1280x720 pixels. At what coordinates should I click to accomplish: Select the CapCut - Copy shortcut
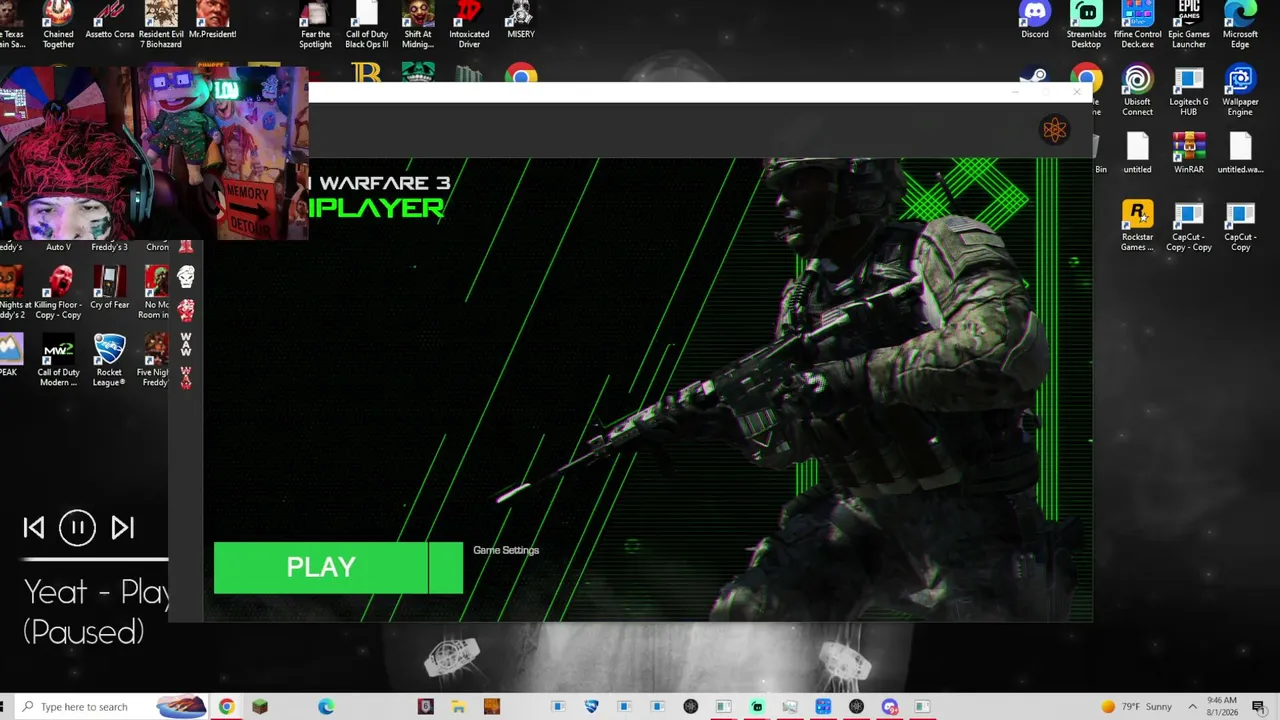pyautogui.click(x=1240, y=226)
